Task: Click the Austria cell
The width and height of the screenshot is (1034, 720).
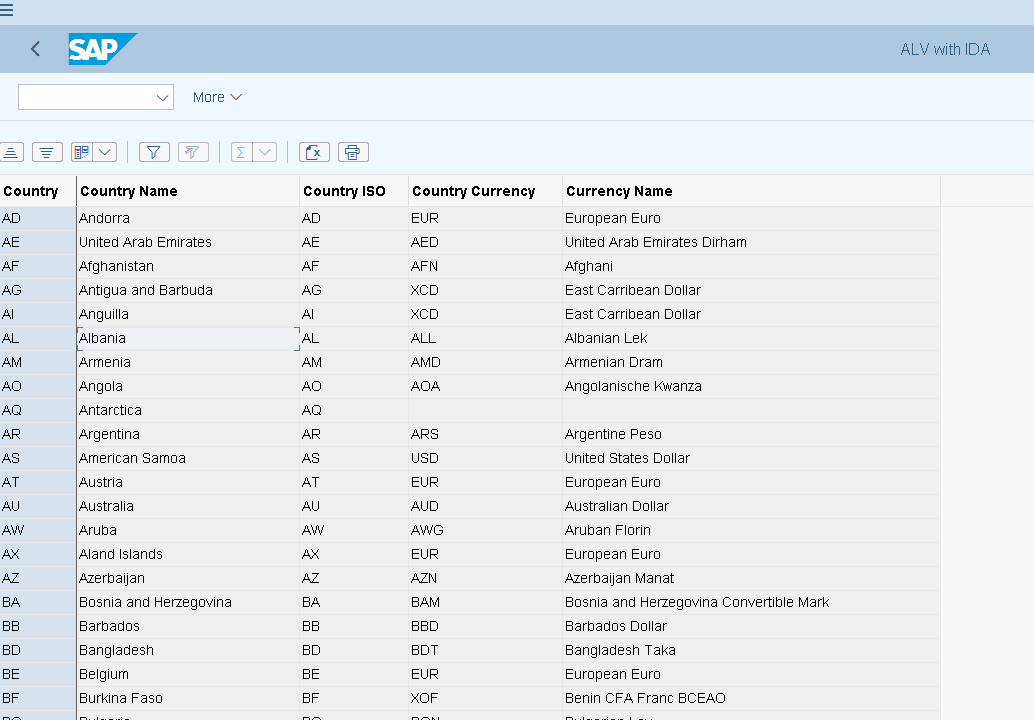Action: click(188, 483)
